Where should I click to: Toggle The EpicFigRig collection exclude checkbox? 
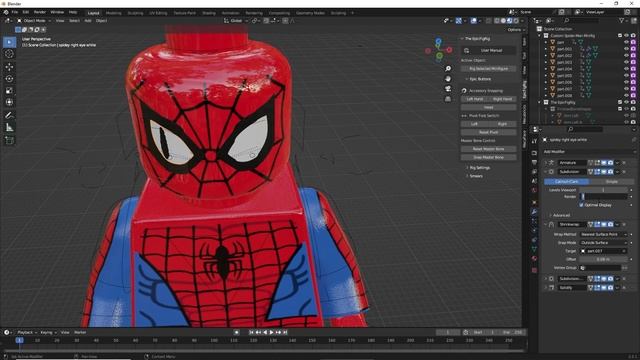click(x=620, y=102)
